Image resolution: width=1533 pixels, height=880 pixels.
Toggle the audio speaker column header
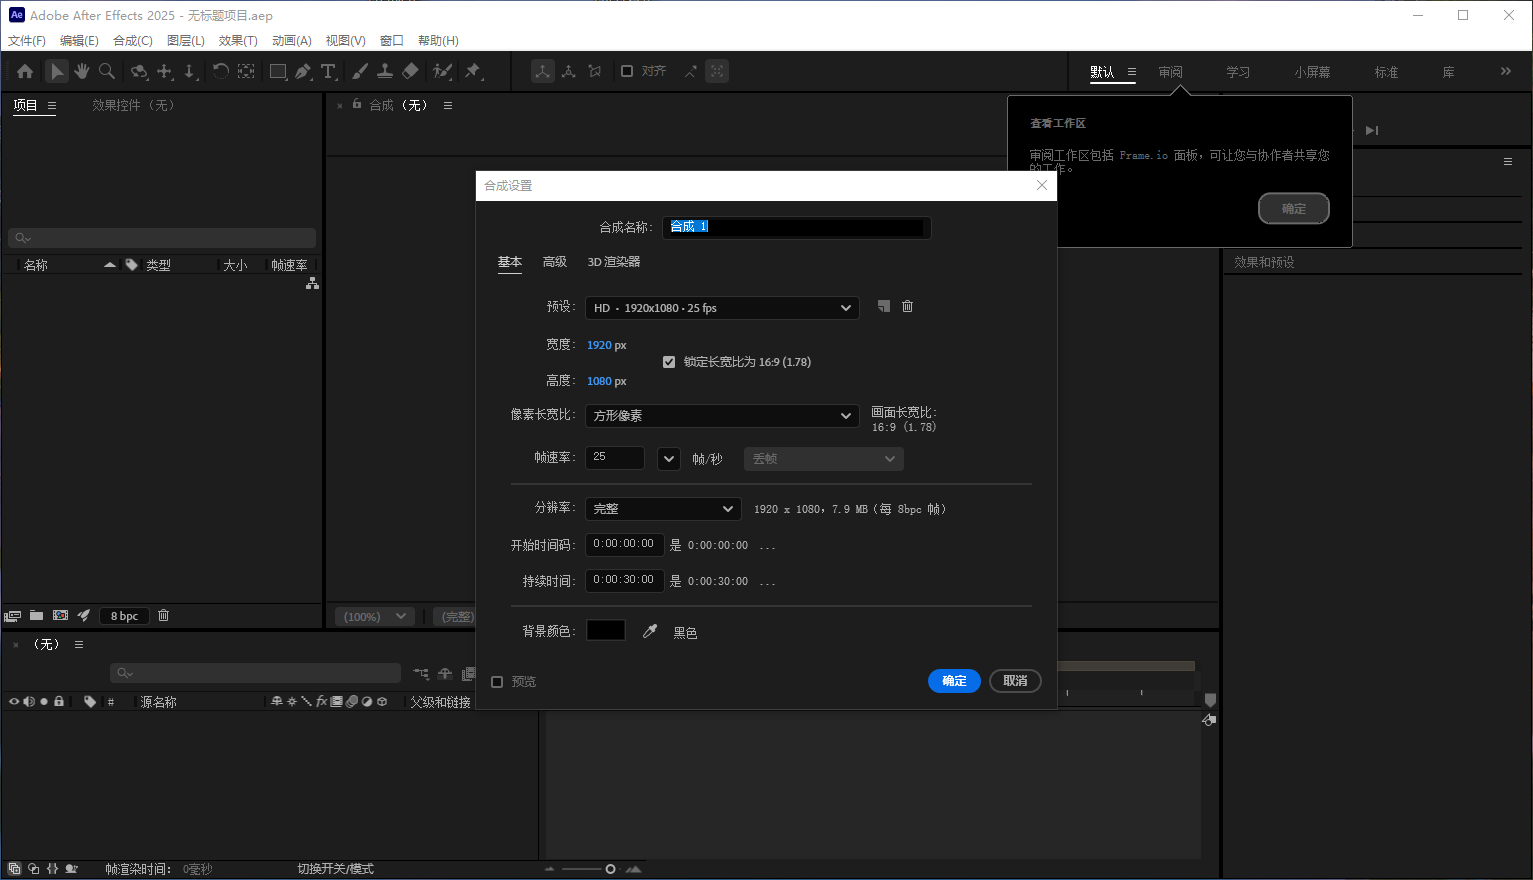tap(29, 702)
